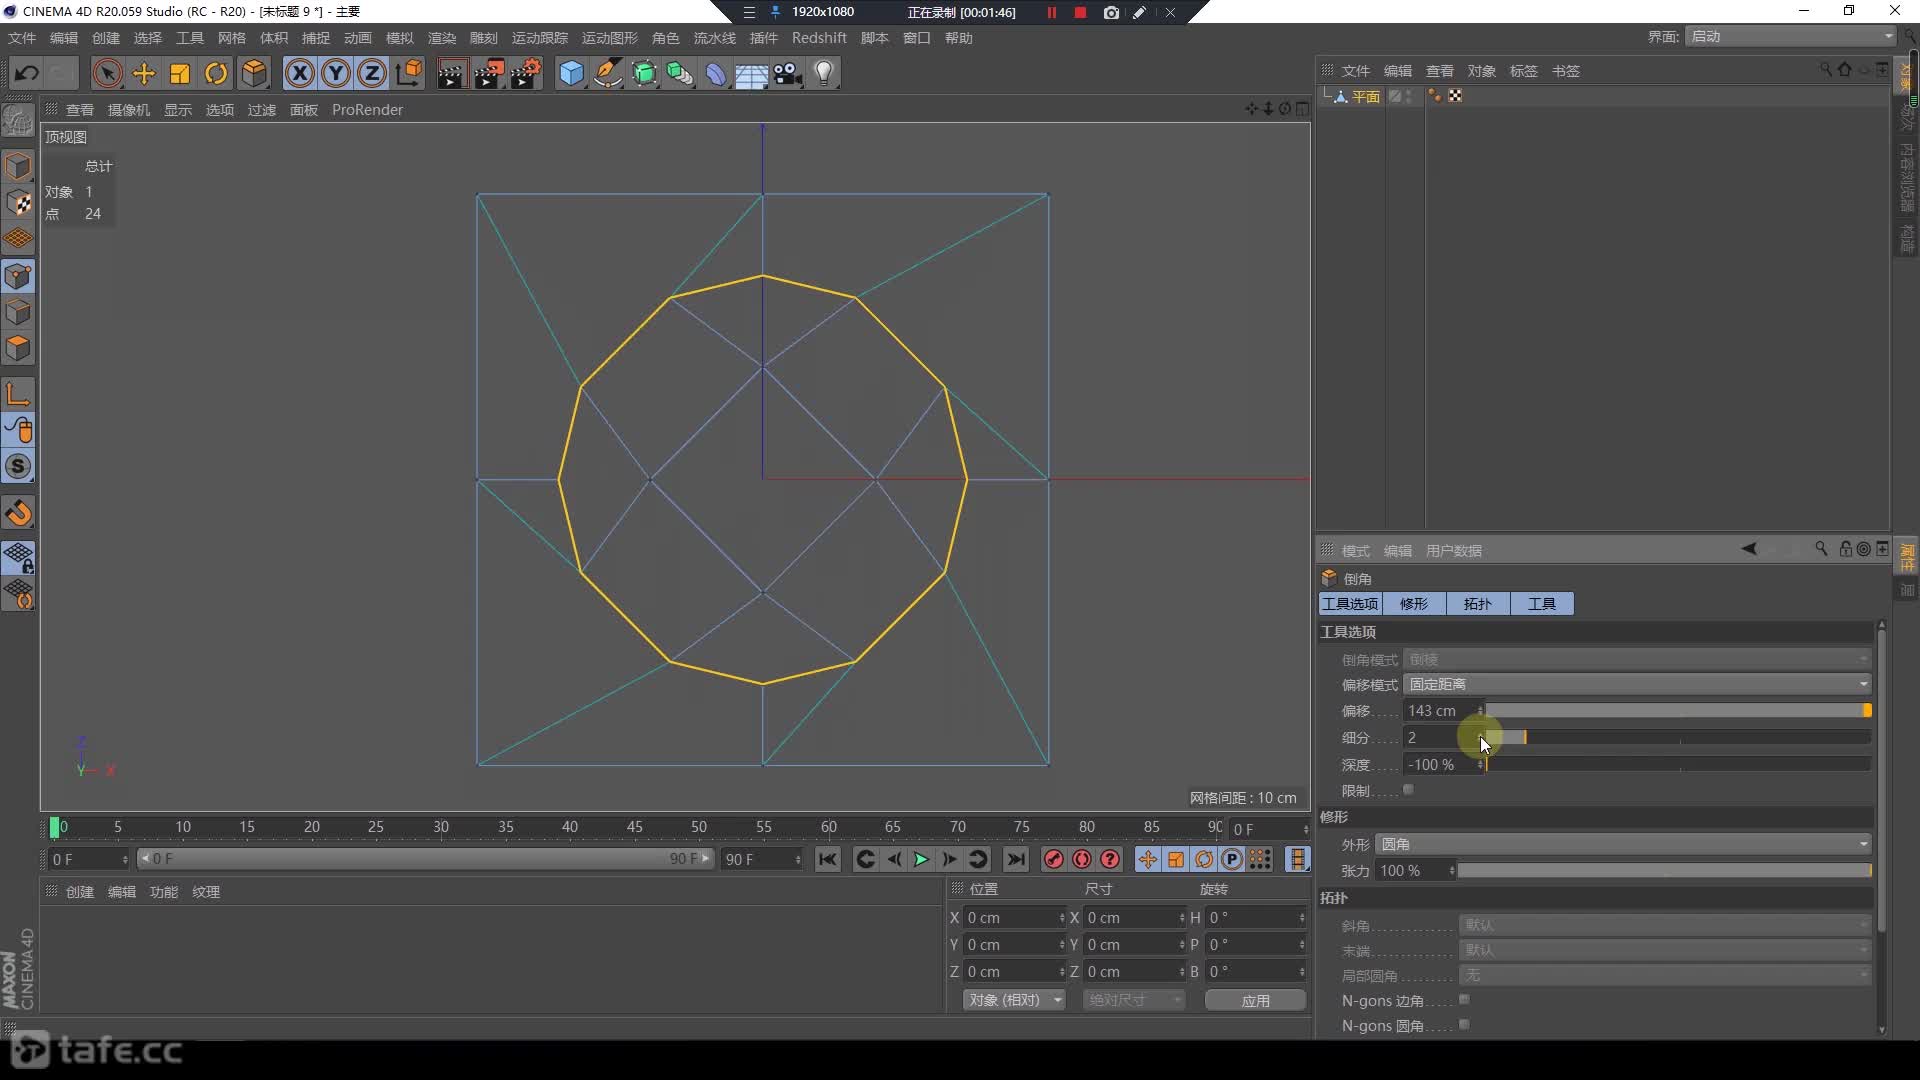Adjust the 张力 slider
Viewport: 1920px width, 1080px height.
pyautogui.click(x=1664, y=871)
